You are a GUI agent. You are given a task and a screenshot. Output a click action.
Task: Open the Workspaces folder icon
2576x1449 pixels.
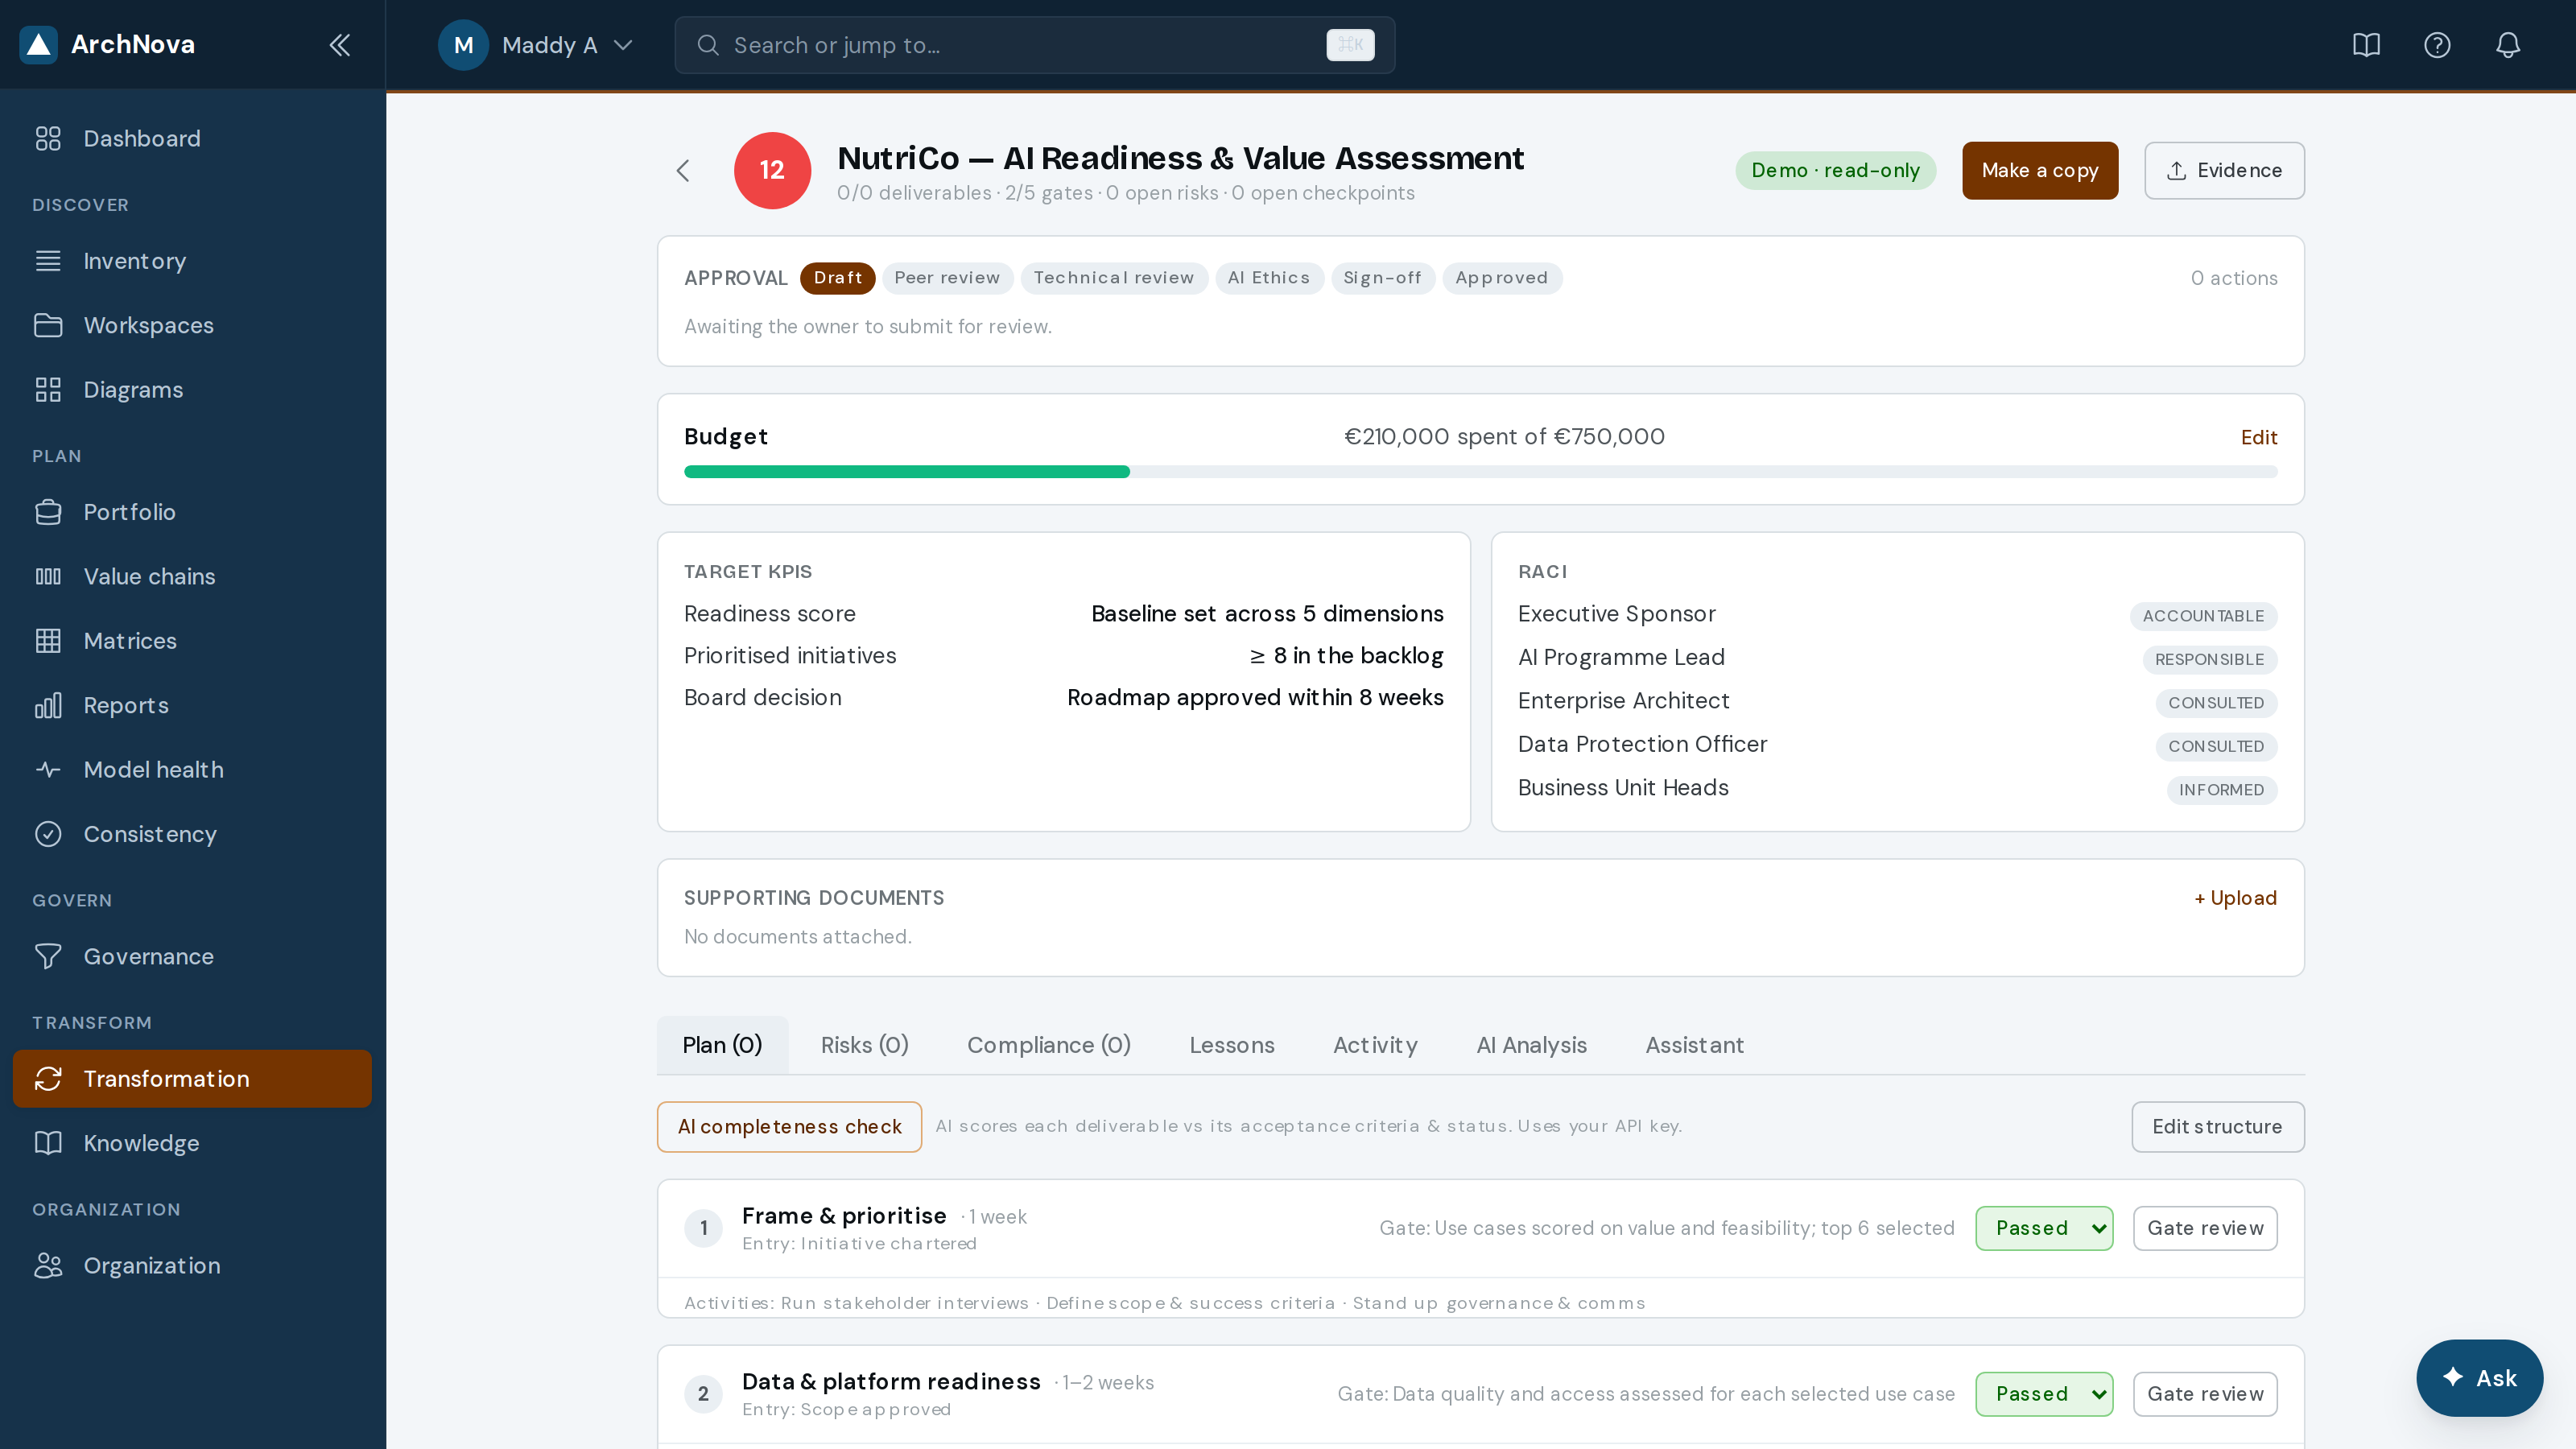(48, 326)
